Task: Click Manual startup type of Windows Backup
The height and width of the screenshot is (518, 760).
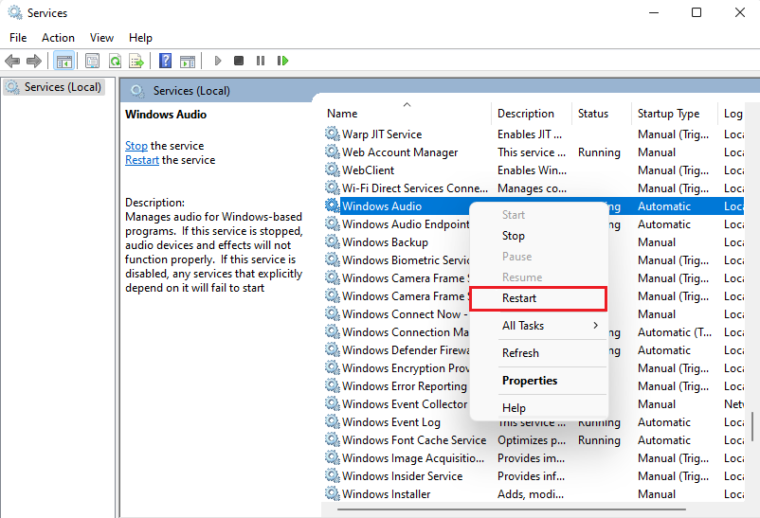Action: pos(656,242)
